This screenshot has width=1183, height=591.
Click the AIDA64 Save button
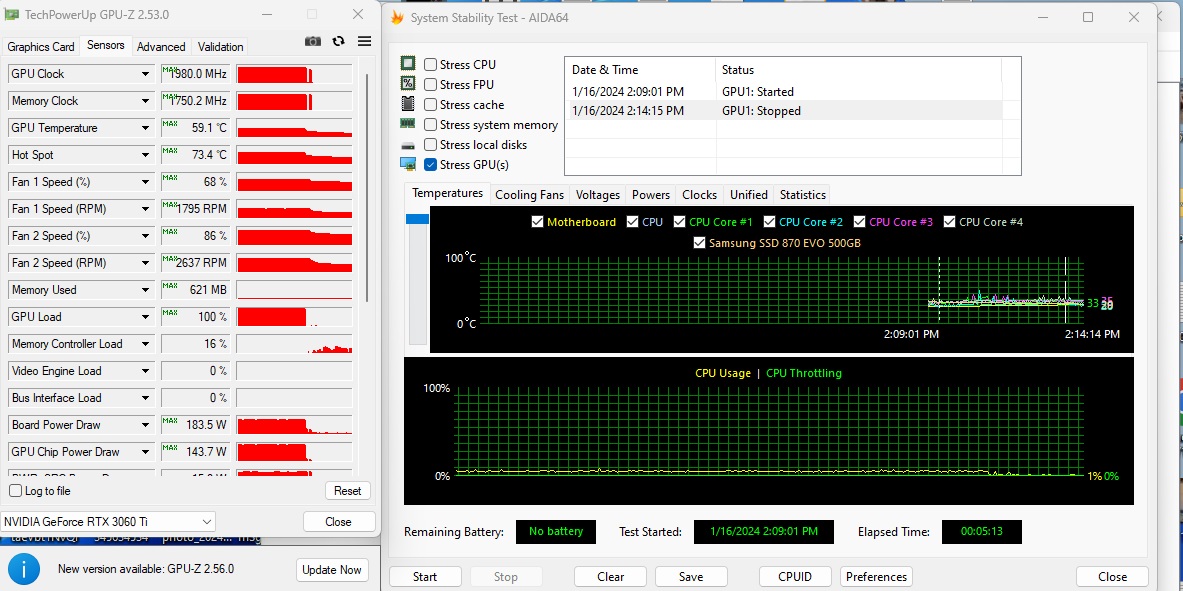(x=690, y=577)
